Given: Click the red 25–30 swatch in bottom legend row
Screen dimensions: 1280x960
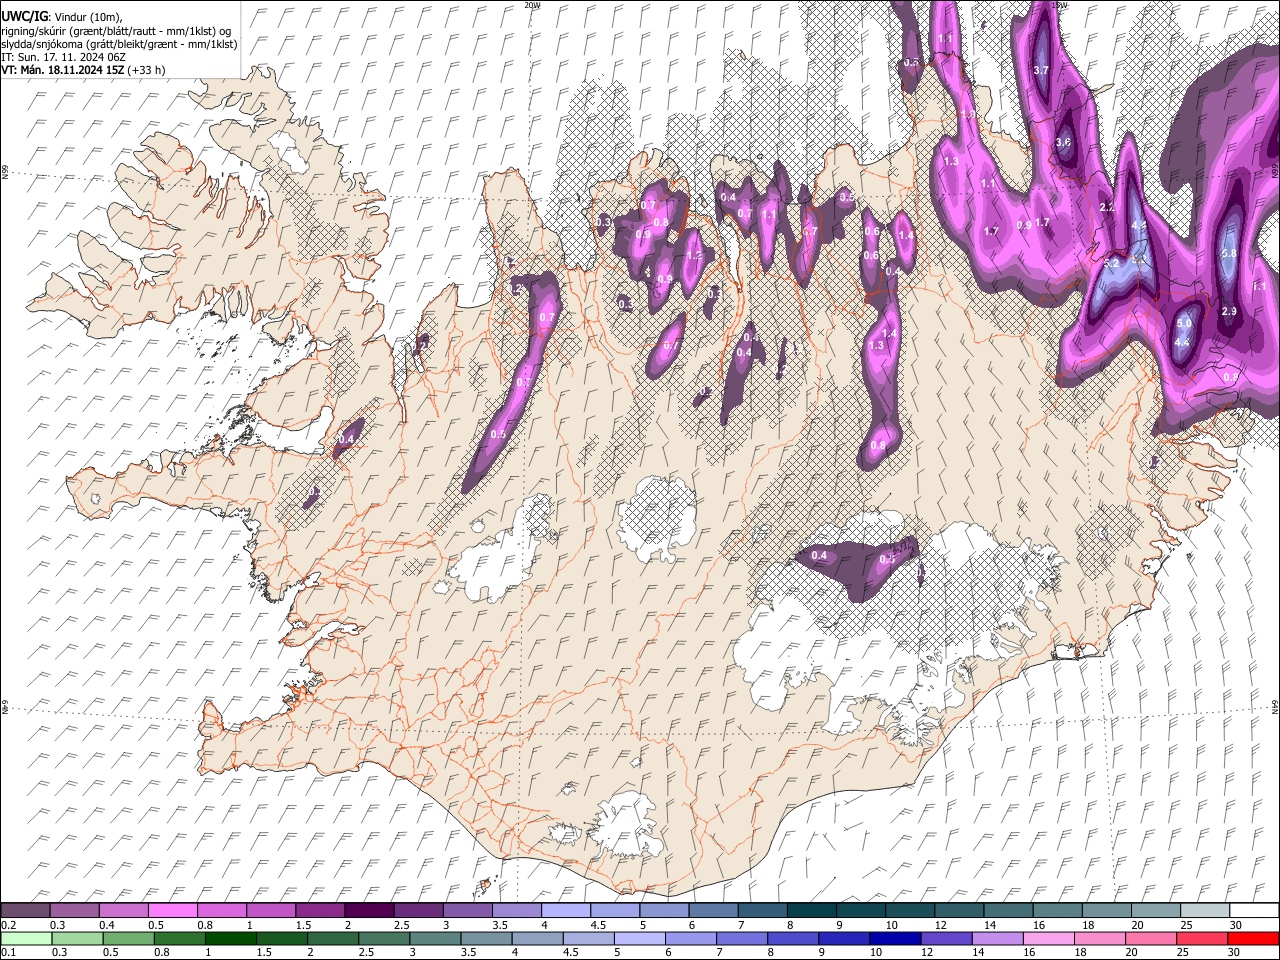Looking at the screenshot, I should click(1204, 938).
